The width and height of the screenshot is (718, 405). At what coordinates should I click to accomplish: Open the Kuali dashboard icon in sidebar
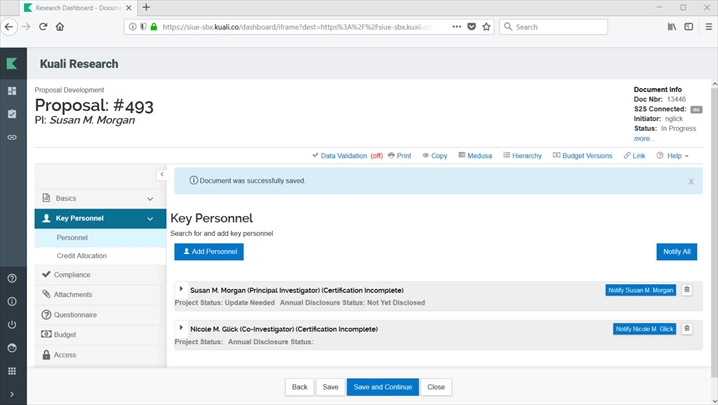12,91
